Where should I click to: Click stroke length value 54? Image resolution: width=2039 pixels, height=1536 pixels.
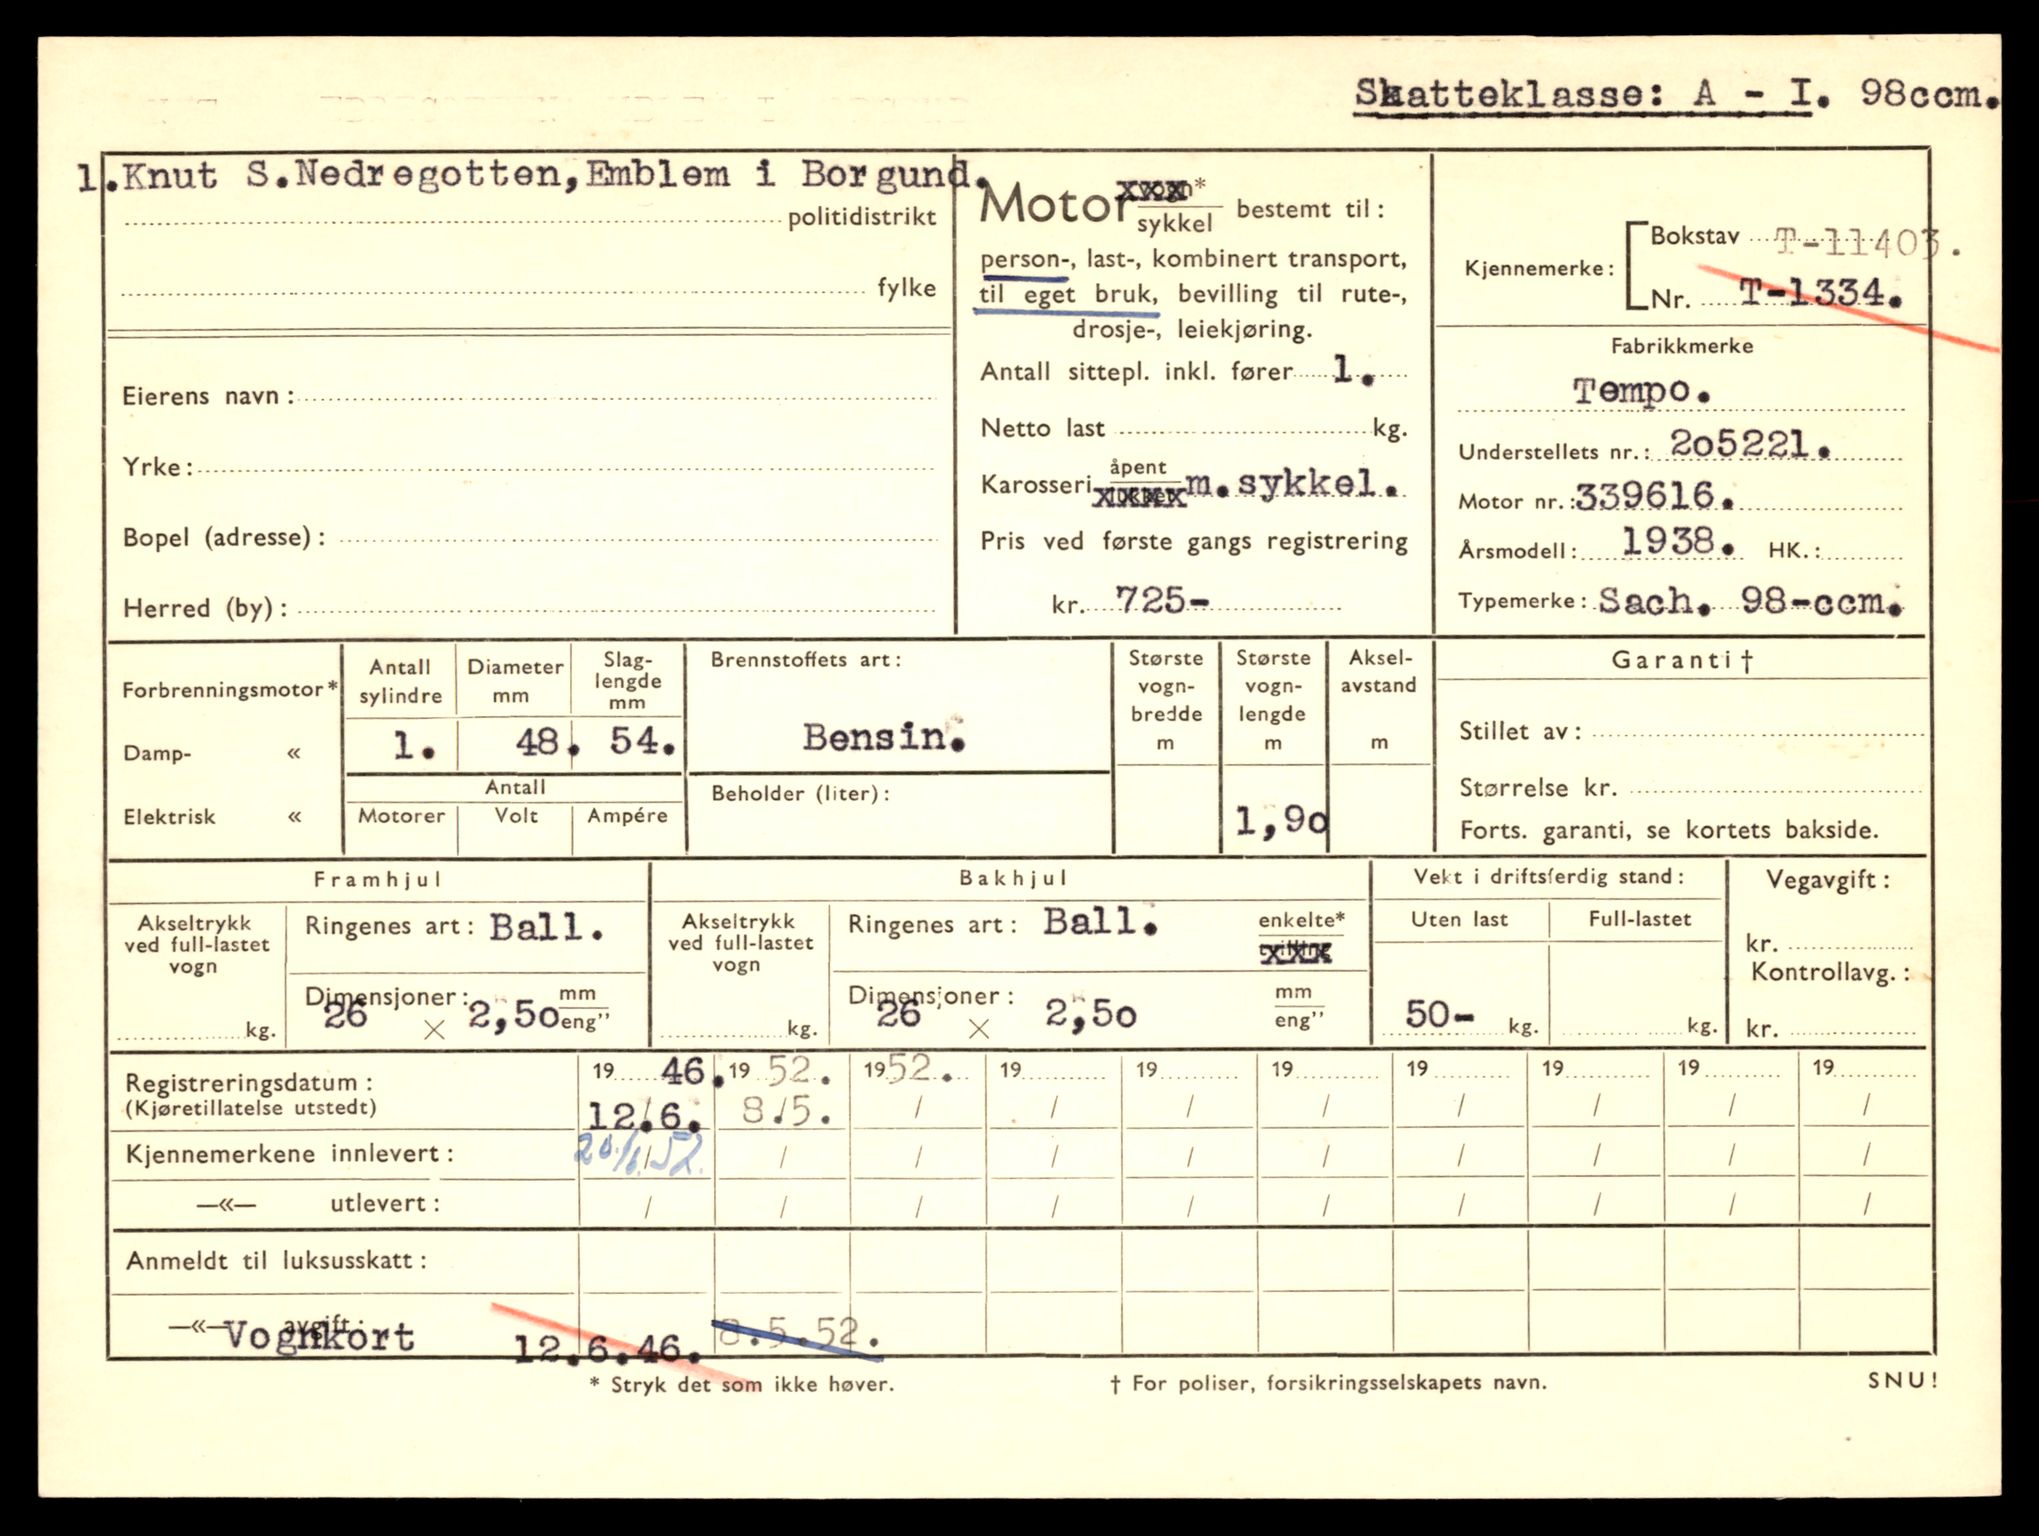click(642, 741)
